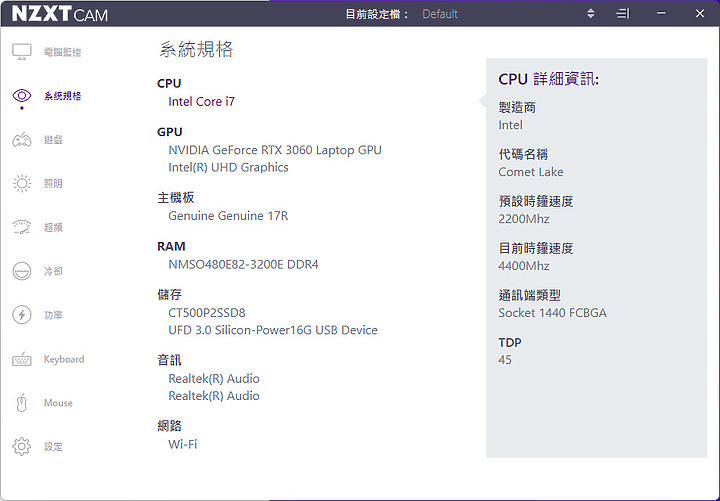Open the Lighting sun icon
This screenshot has height=501, width=720.
click(22, 184)
